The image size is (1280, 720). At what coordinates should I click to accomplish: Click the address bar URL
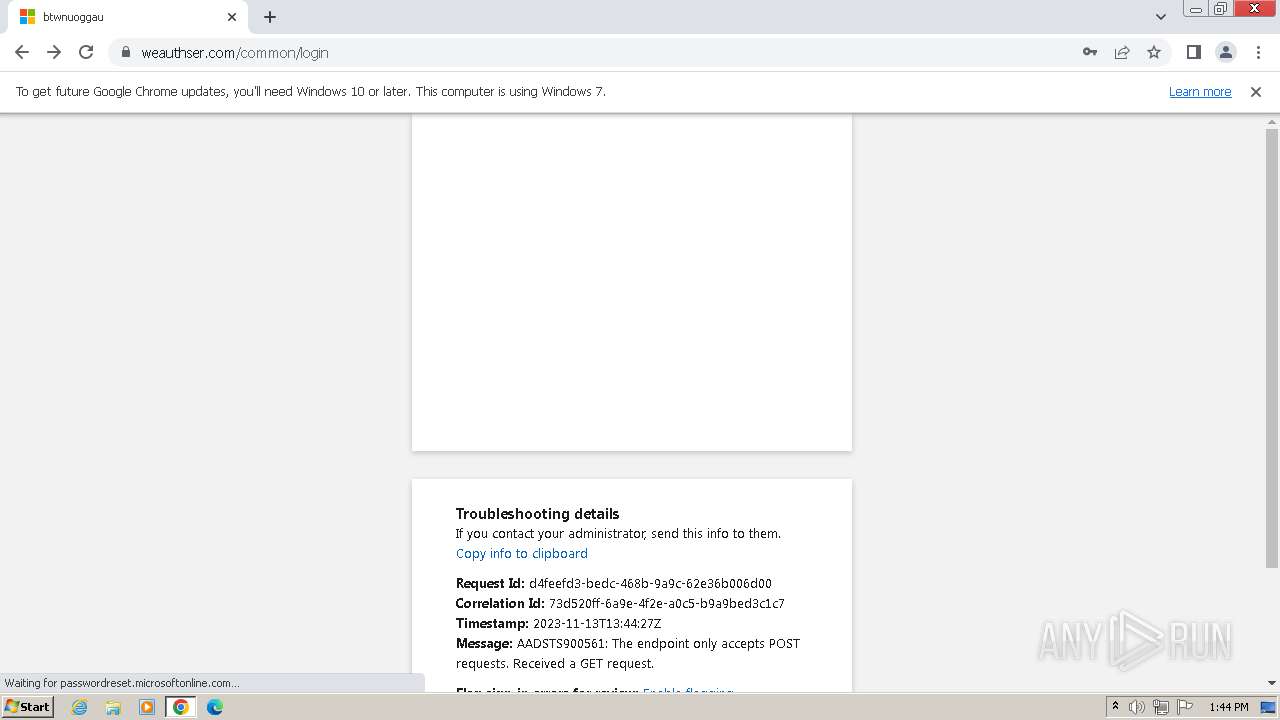pyautogui.click(x=235, y=53)
